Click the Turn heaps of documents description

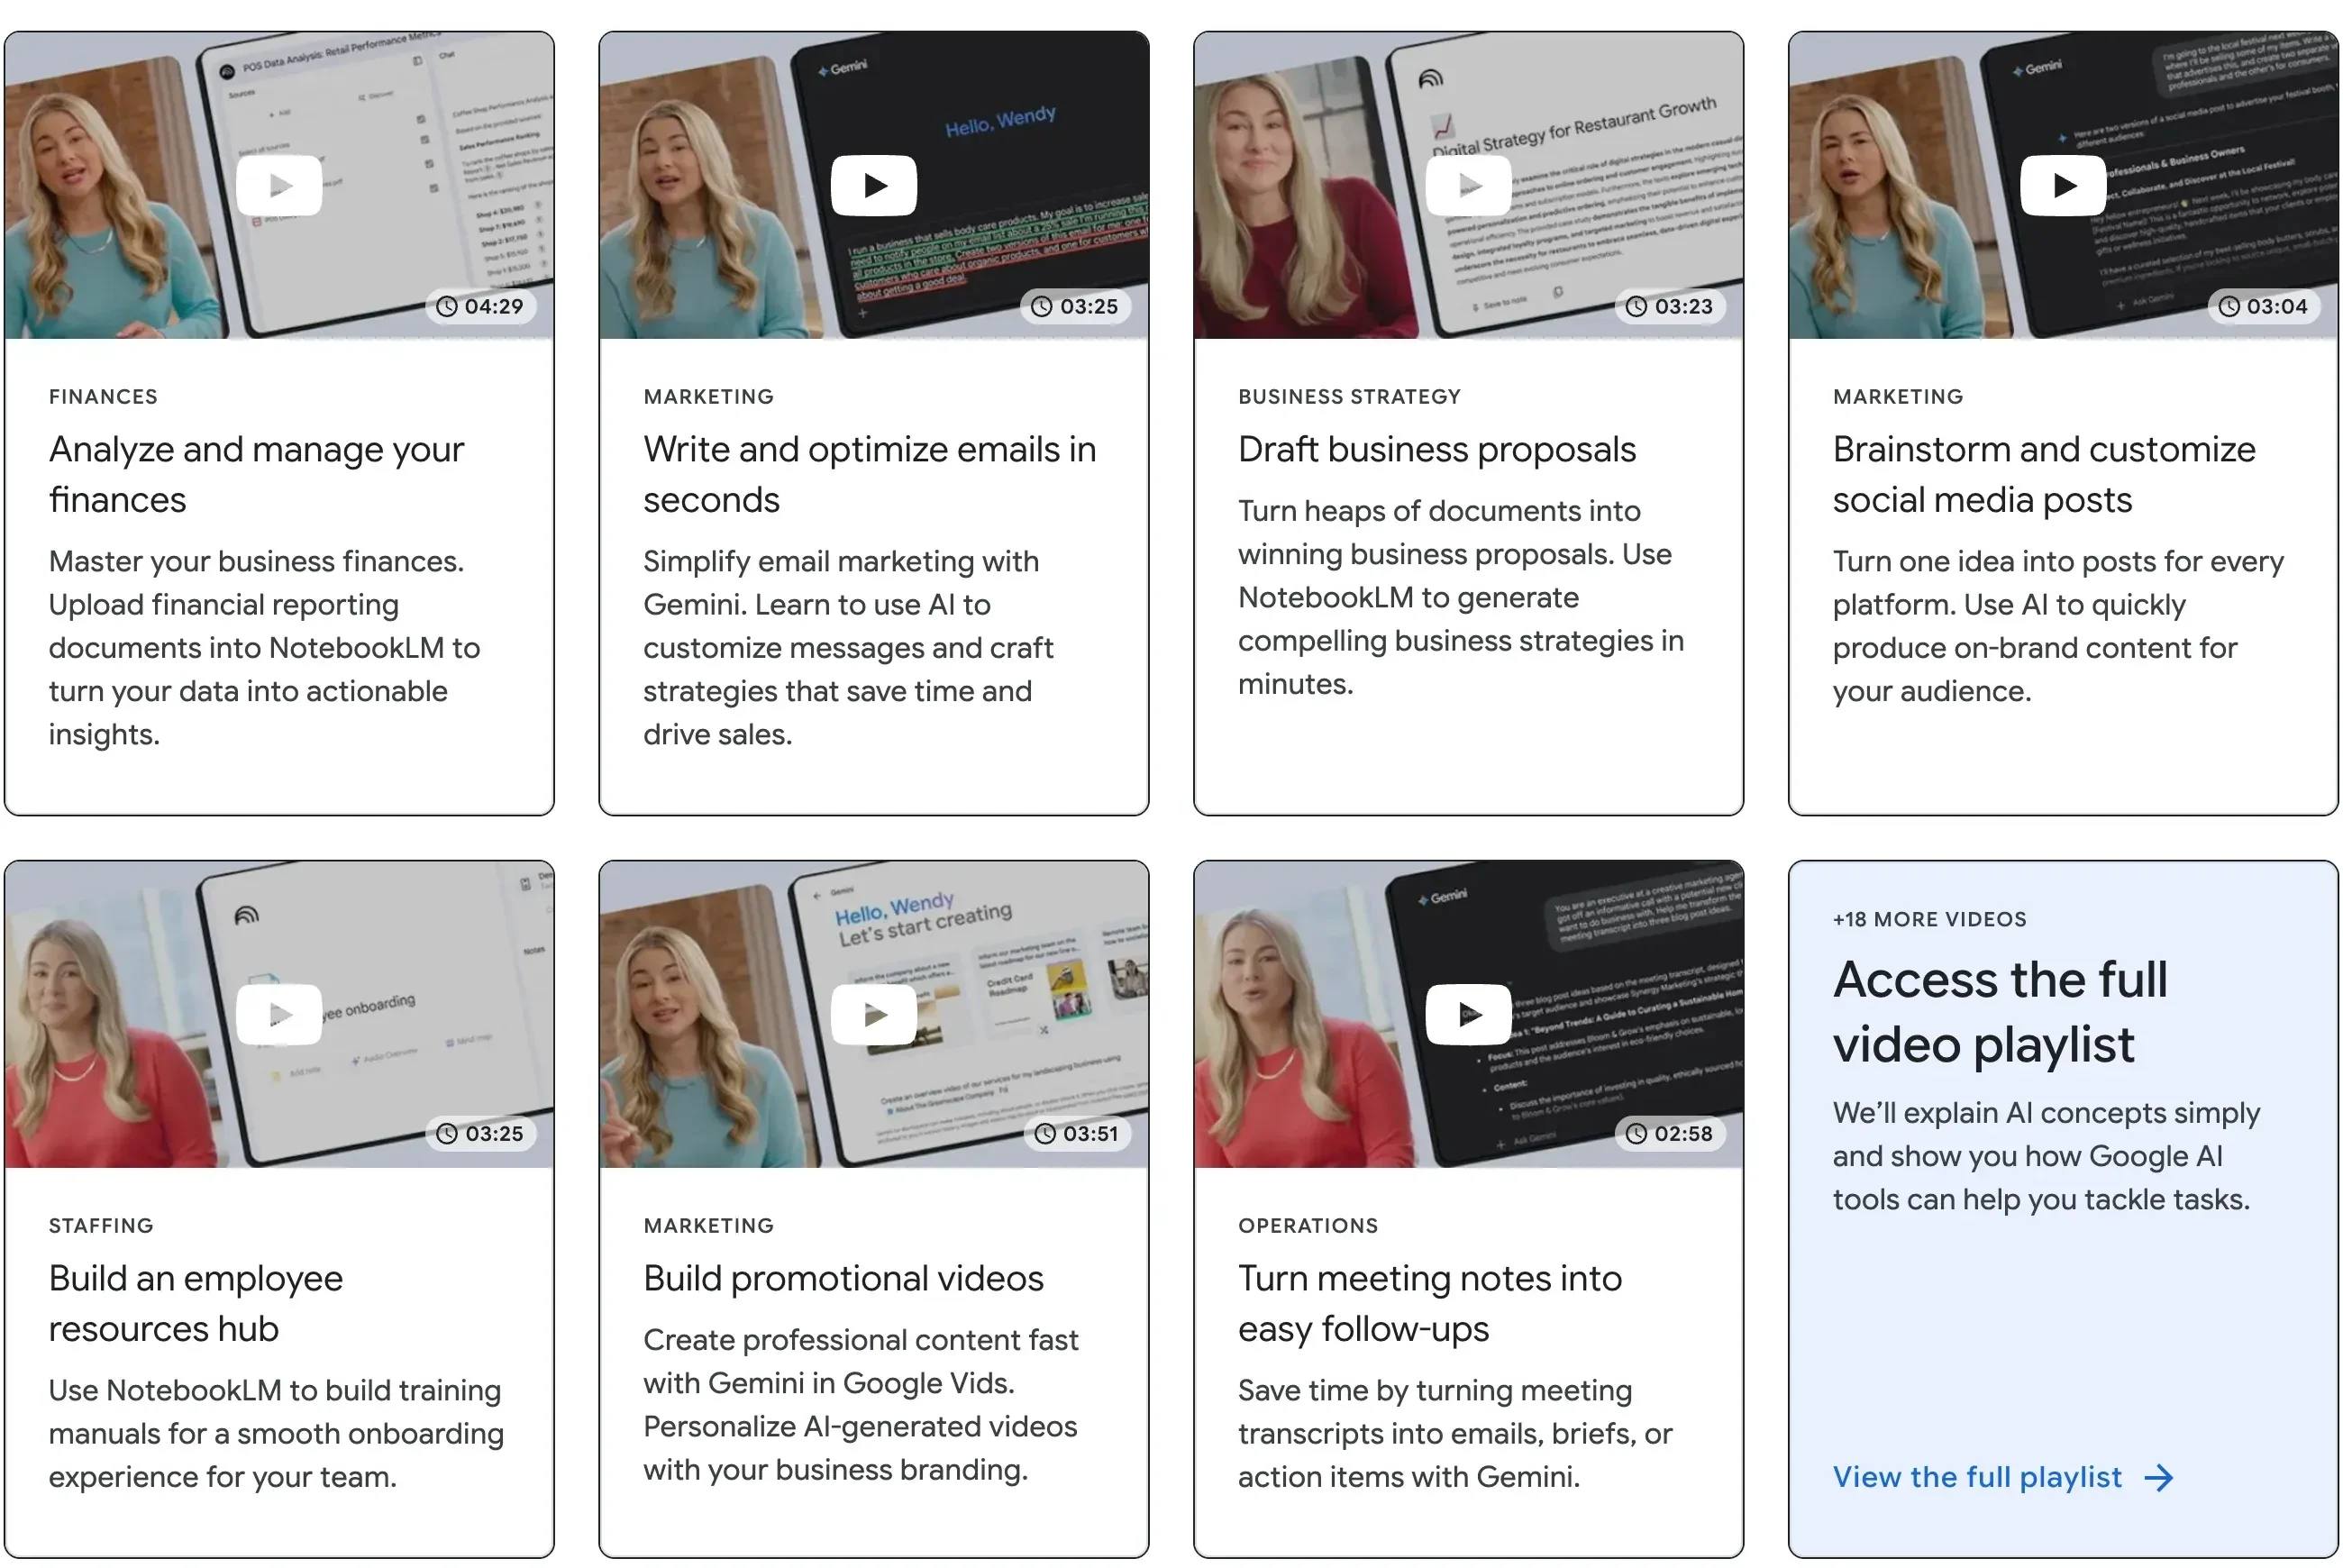(1461, 597)
